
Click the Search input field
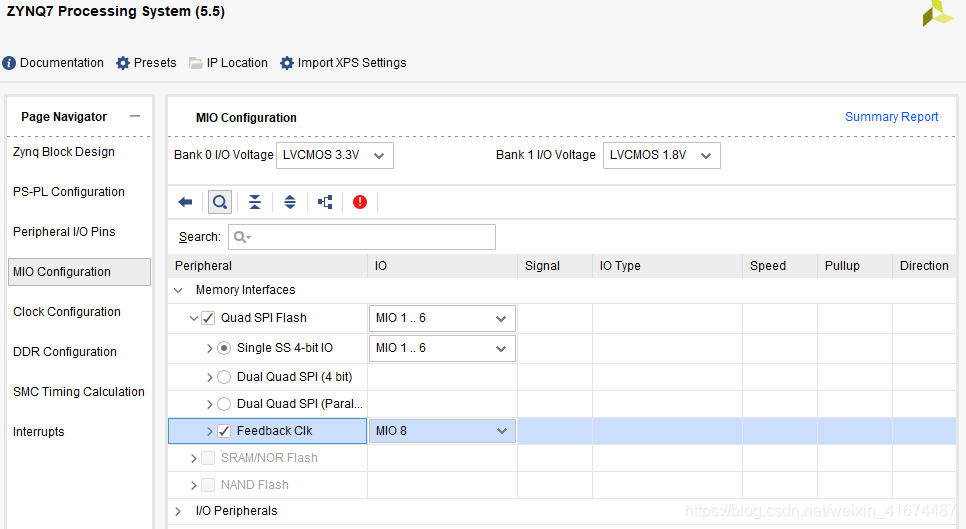tap(362, 237)
